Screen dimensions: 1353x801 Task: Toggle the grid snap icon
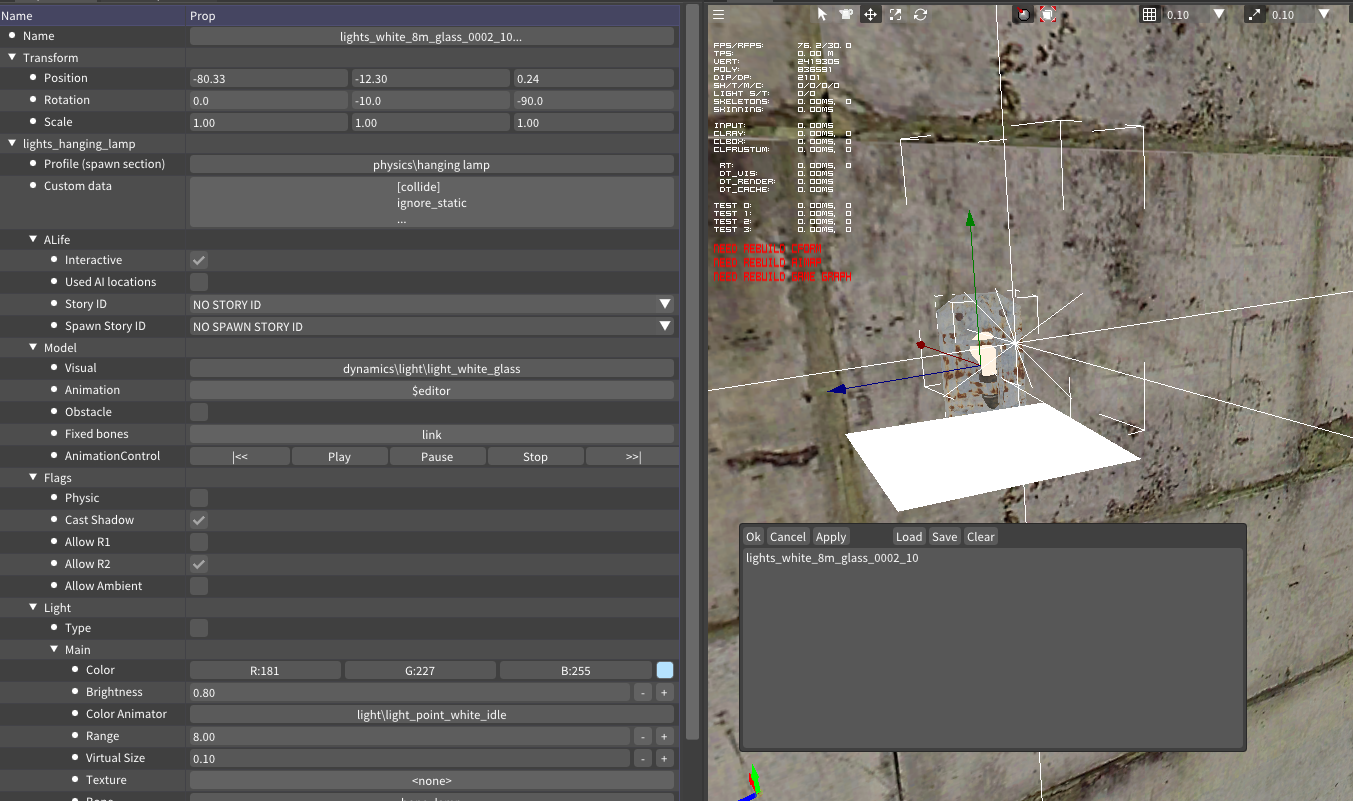point(1150,14)
